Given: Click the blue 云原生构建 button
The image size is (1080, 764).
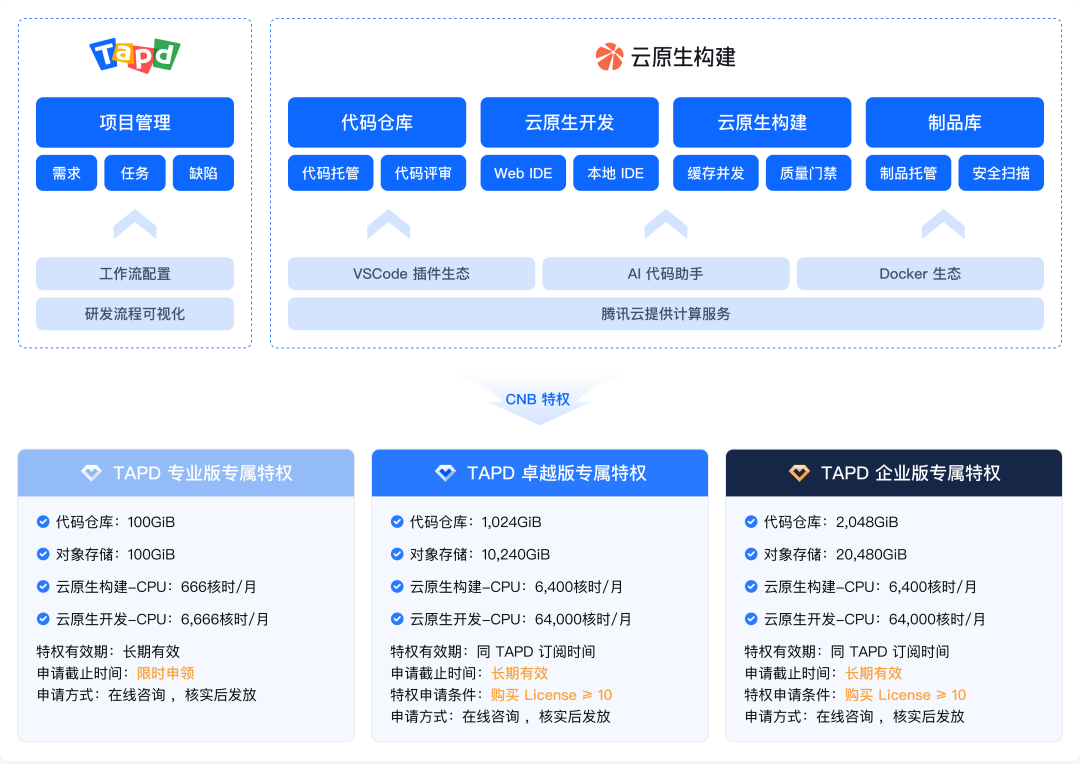Looking at the screenshot, I should 762,123.
